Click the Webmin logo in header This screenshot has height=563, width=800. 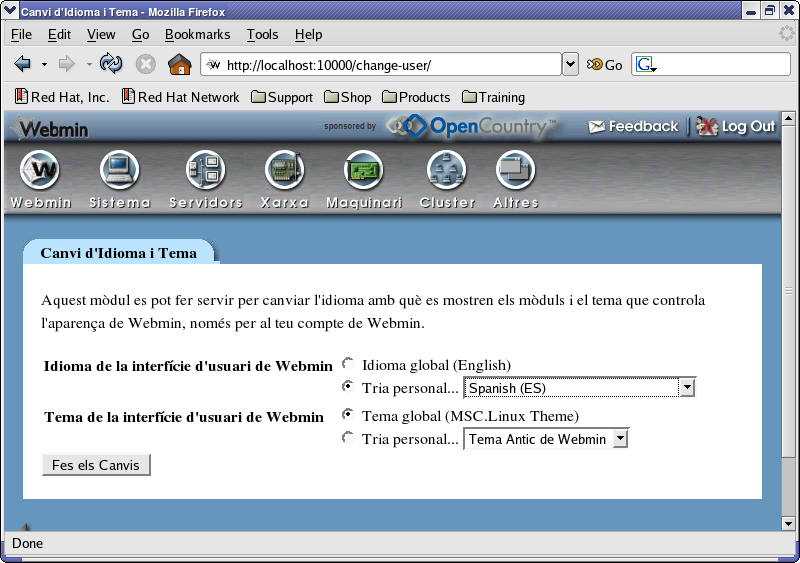click(x=49, y=128)
